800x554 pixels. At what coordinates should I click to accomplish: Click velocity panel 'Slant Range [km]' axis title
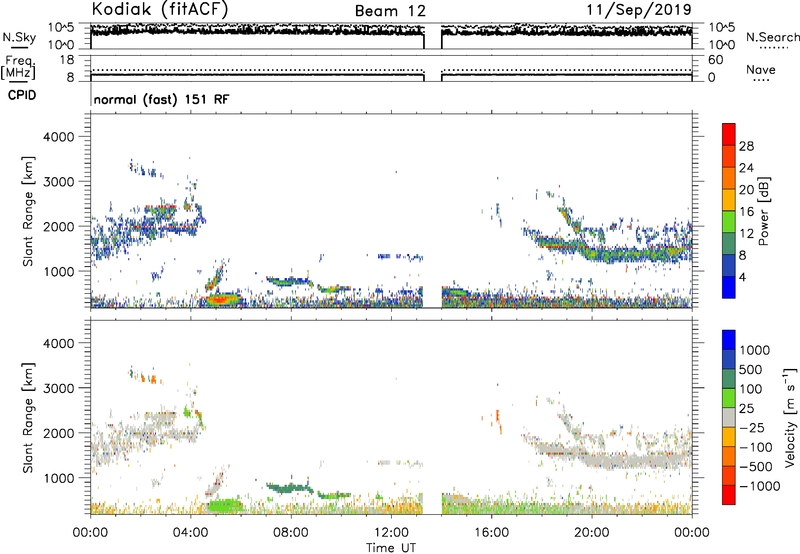click(x=28, y=417)
